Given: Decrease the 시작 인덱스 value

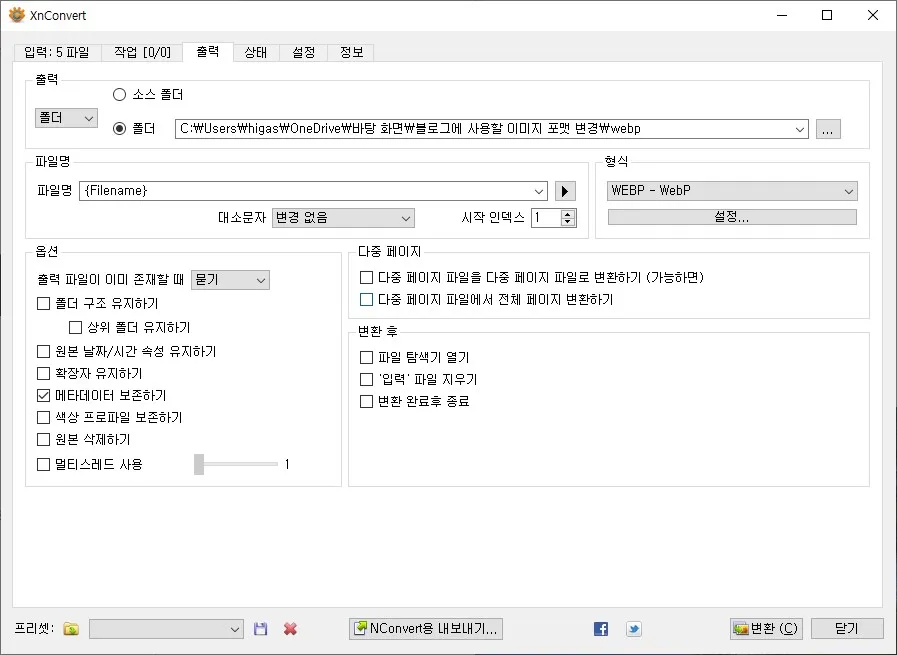Looking at the screenshot, I should click(x=567, y=222).
